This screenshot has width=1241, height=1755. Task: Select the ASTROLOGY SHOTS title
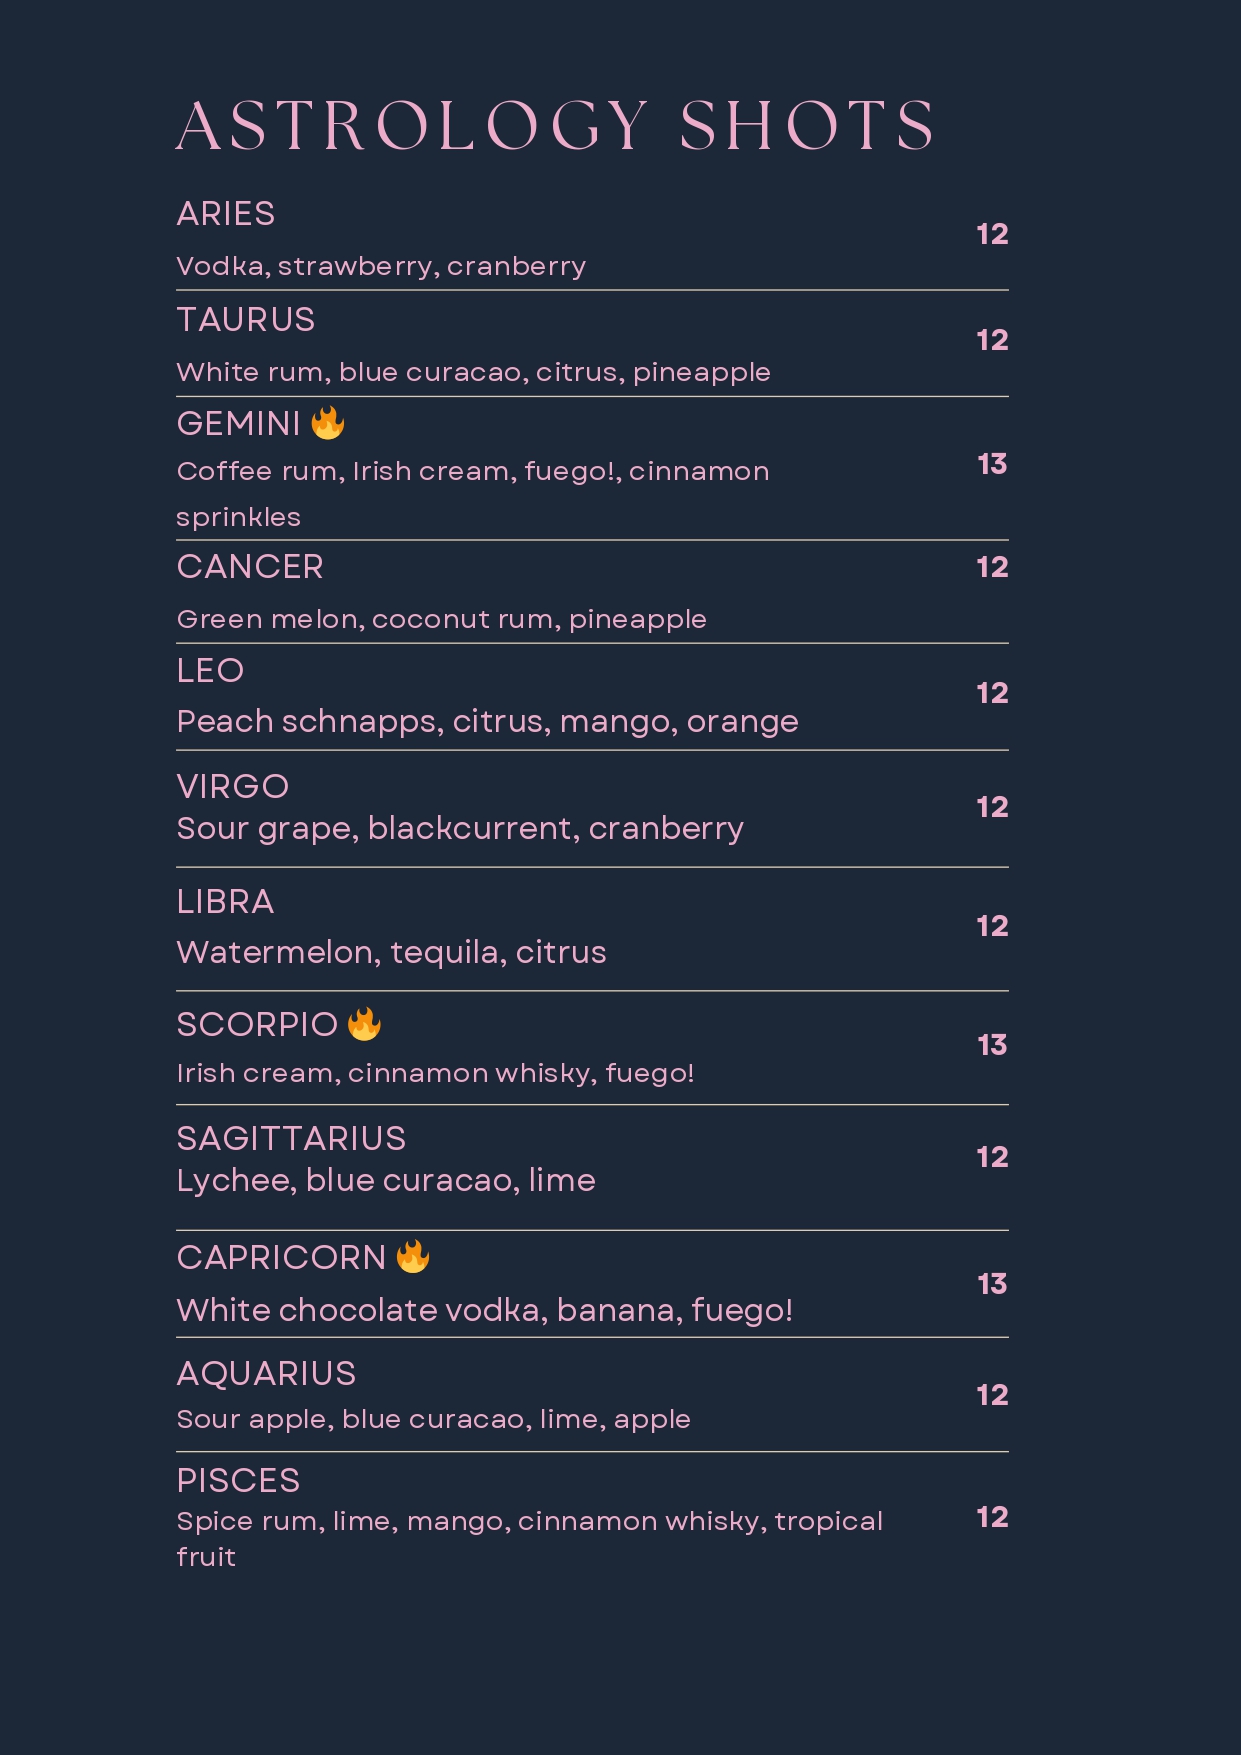[556, 126]
